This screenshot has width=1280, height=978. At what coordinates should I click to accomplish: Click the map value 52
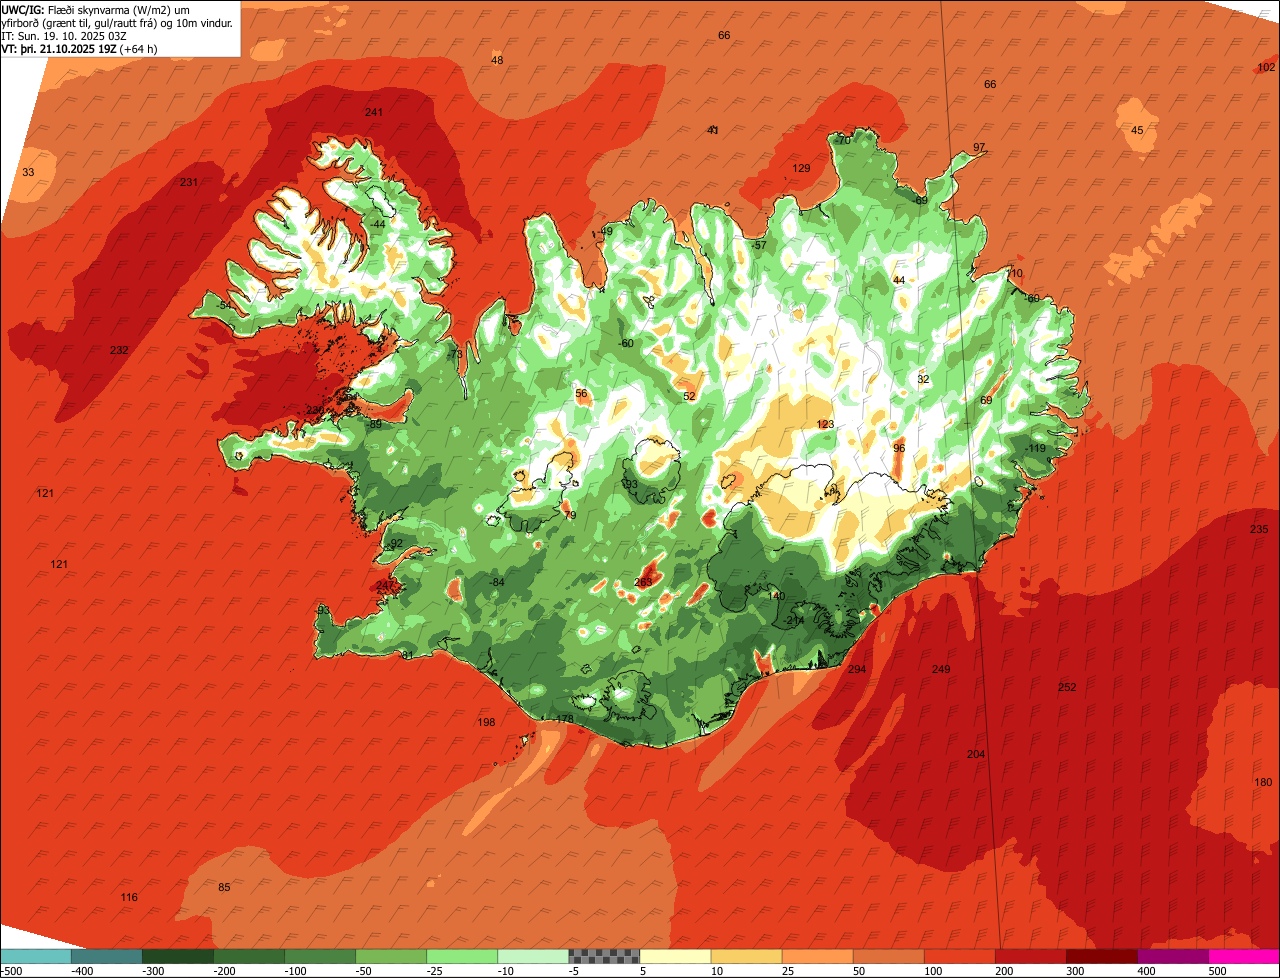tap(689, 396)
